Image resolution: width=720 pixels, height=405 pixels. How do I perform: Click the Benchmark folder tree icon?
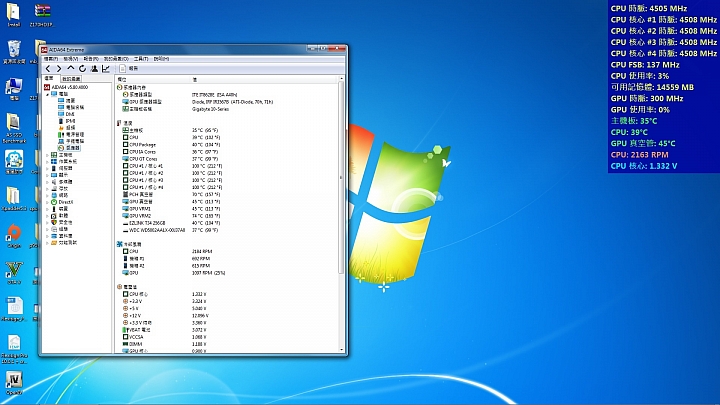click(x=54, y=242)
